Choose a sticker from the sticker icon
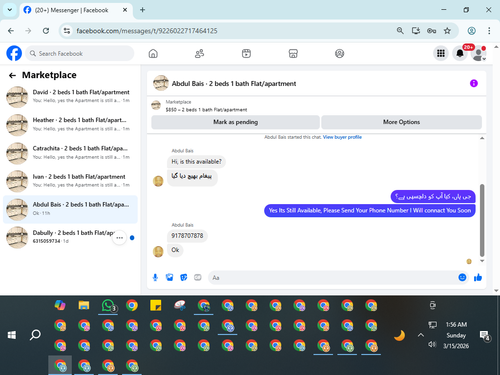The height and width of the screenshot is (375, 500). tap(184, 277)
